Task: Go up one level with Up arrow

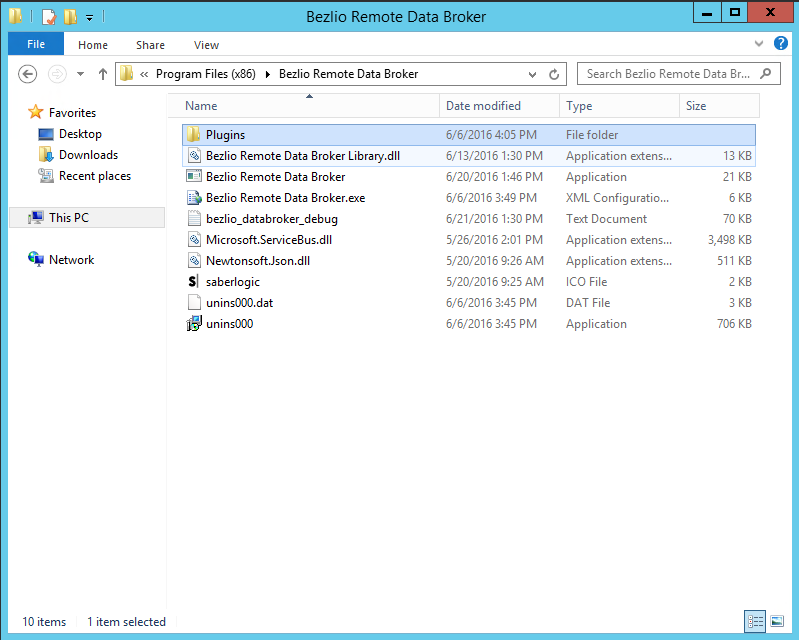Action: click(x=103, y=74)
